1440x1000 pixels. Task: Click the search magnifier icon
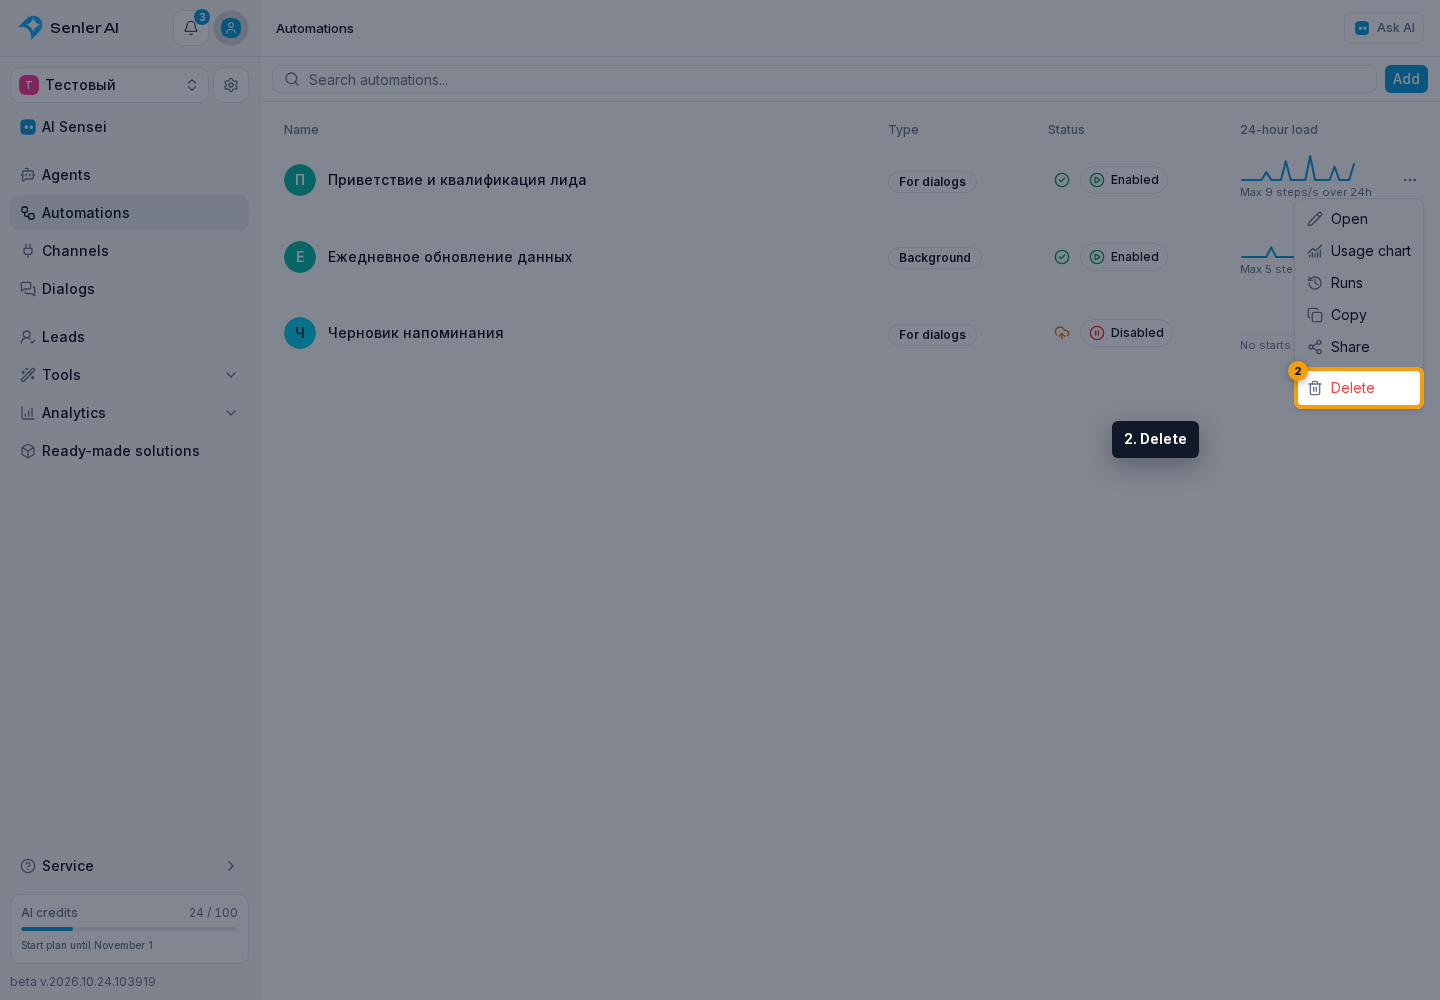[x=292, y=79]
